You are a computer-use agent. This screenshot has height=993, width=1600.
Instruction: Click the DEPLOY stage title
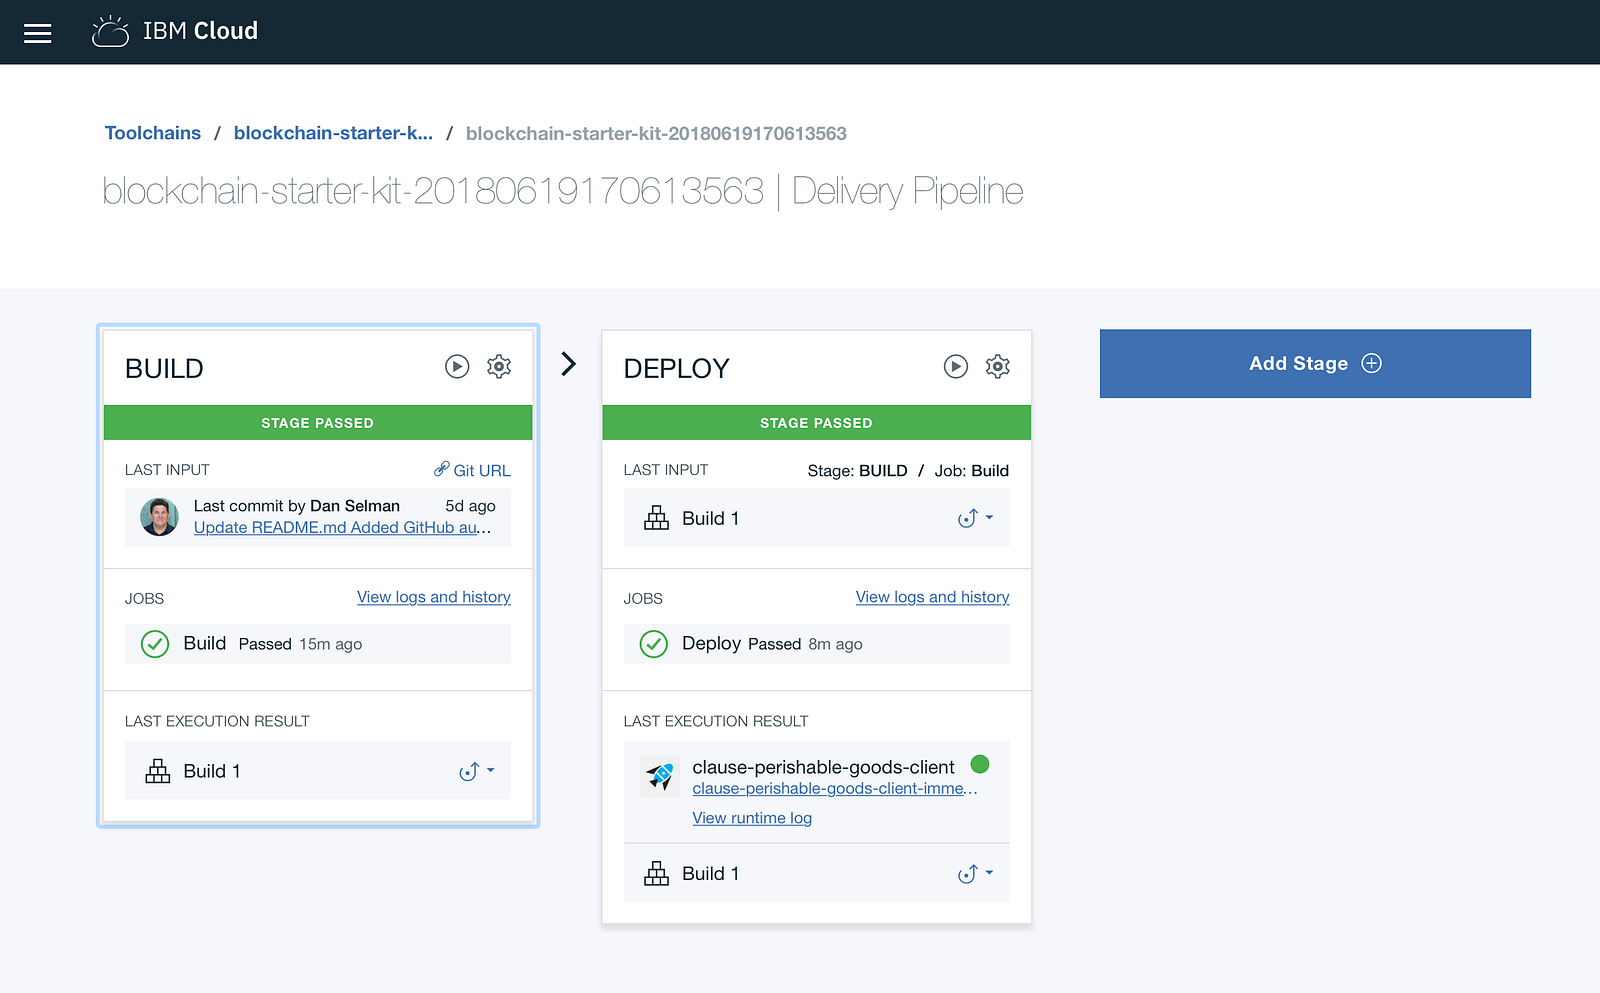[x=677, y=369]
